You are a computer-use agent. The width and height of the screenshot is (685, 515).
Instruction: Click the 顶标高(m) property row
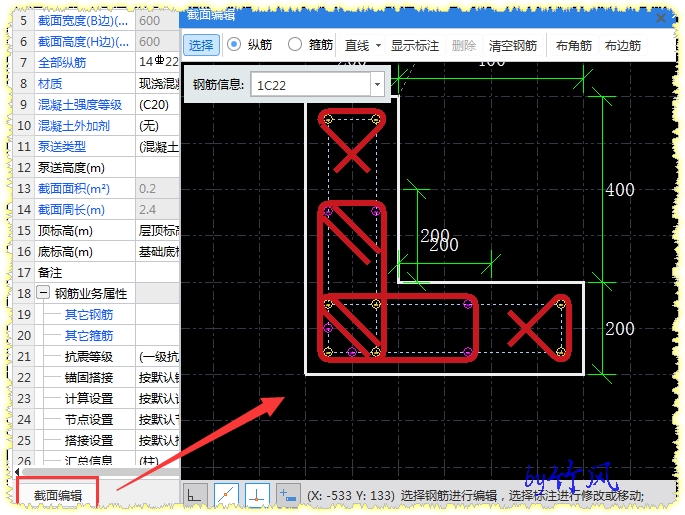click(x=96, y=230)
